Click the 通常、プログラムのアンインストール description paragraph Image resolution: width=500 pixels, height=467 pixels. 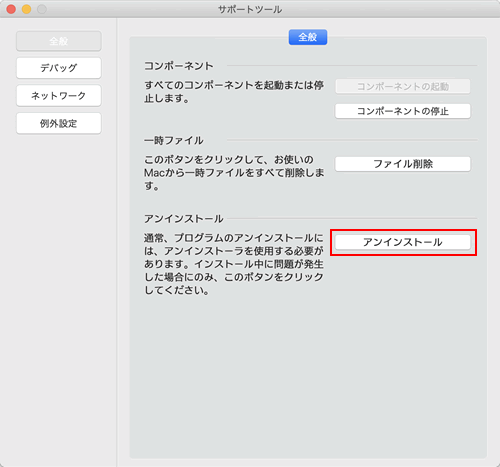[234, 264]
